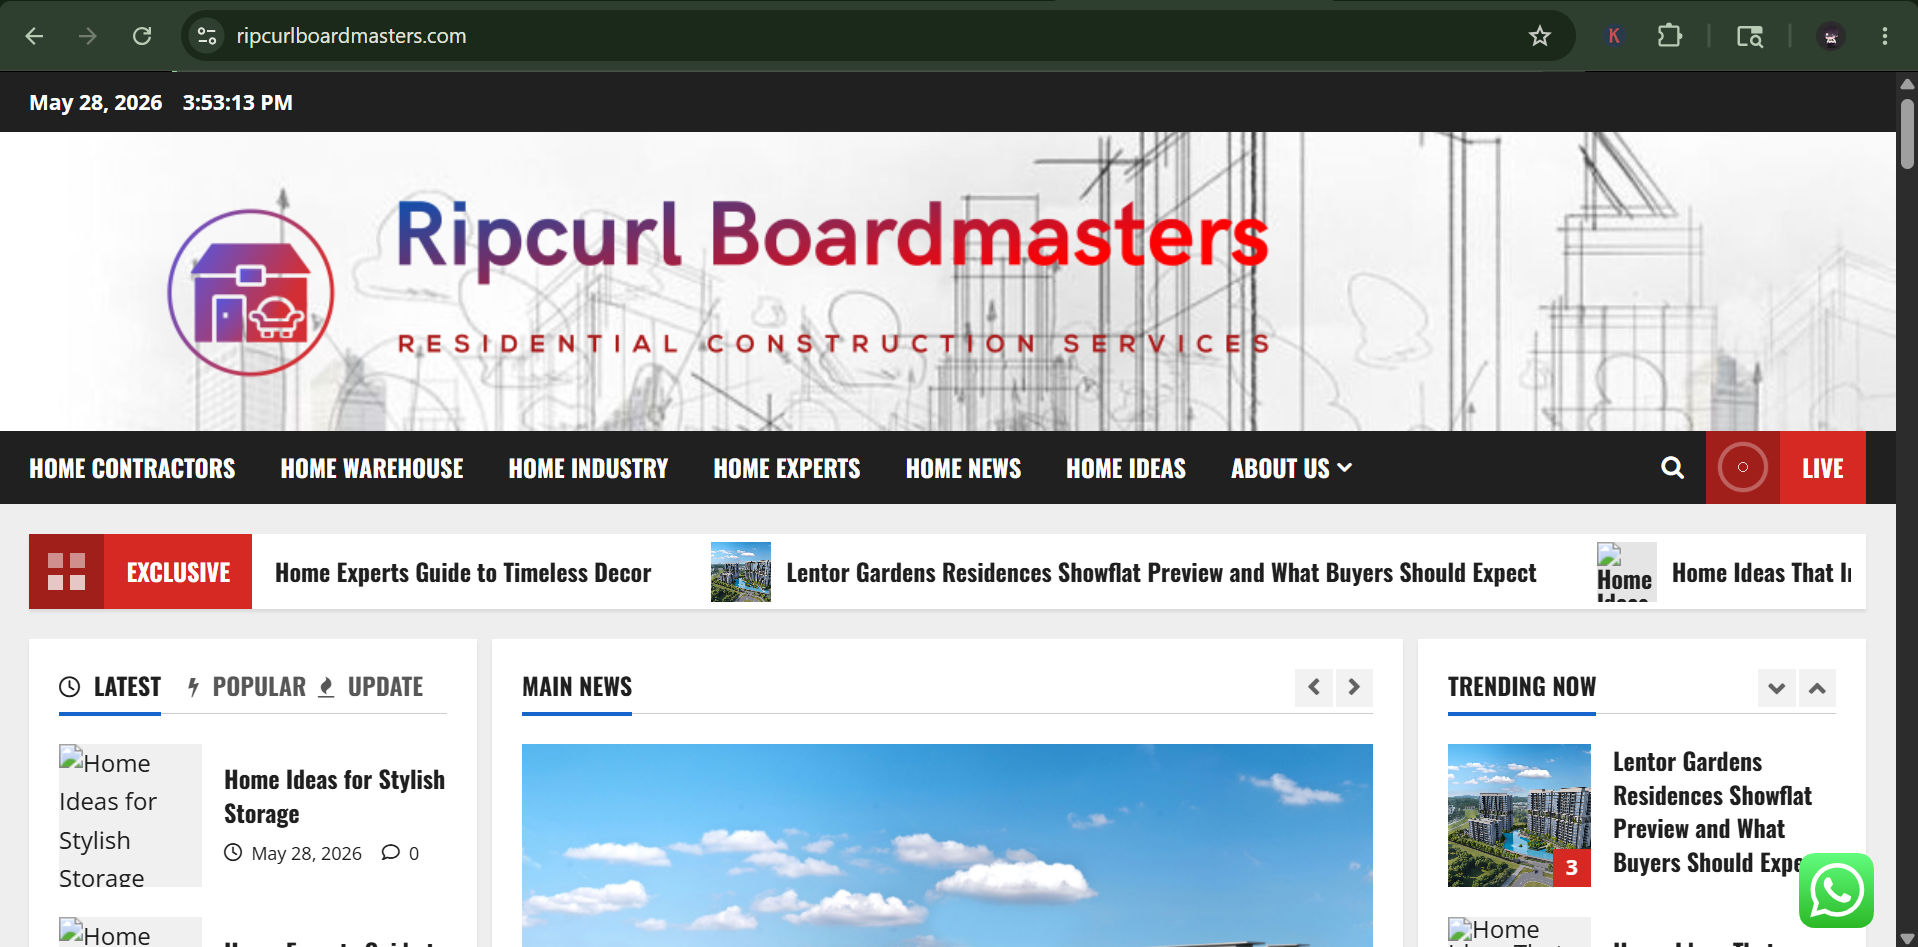Switch to the Popular tab
This screenshot has height=947, width=1918.
pyautogui.click(x=247, y=687)
